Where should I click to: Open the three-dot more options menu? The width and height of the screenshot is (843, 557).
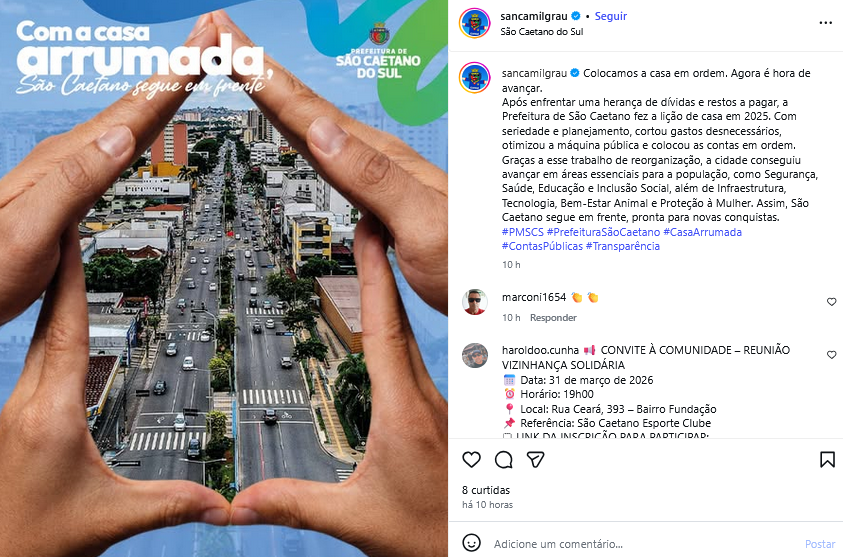point(825,23)
